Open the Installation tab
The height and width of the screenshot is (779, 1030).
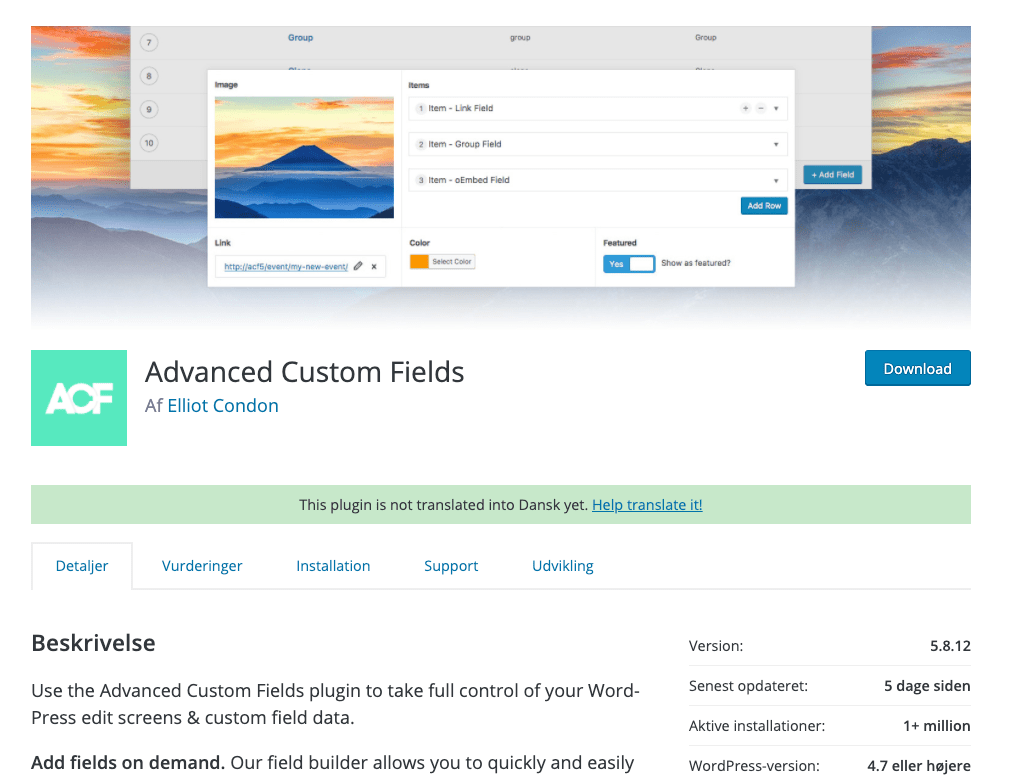click(x=333, y=566)
